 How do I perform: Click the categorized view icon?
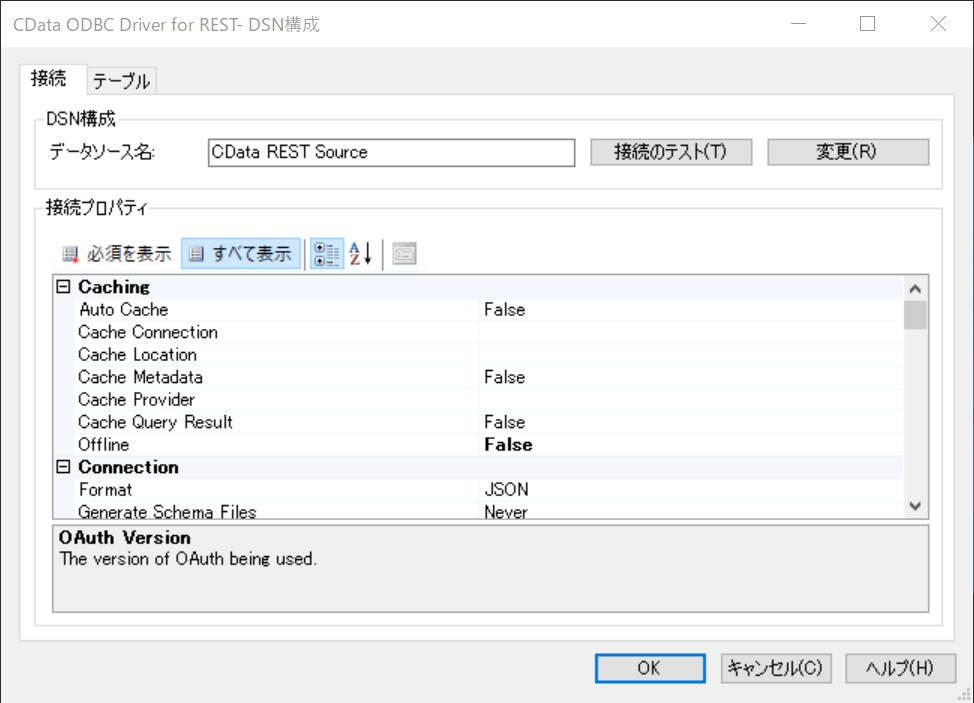(x=327, y=254)
